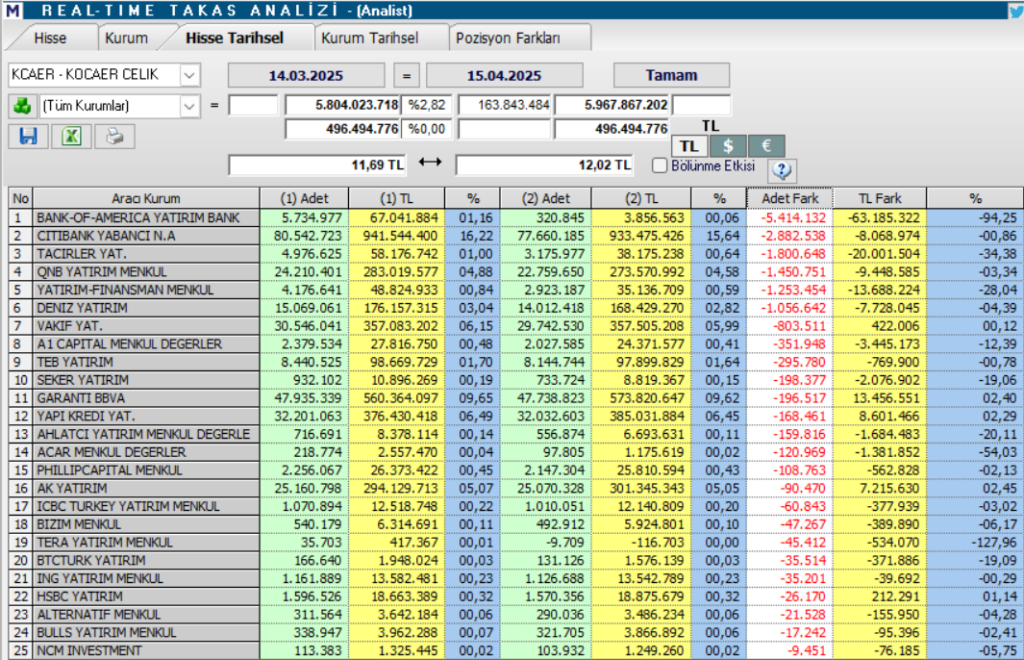Expand the KCAER - KOCAER CELIK stock dropdown
This screenshot has height=660, width=1024.
pyautogui.click(x=189, y=75)
